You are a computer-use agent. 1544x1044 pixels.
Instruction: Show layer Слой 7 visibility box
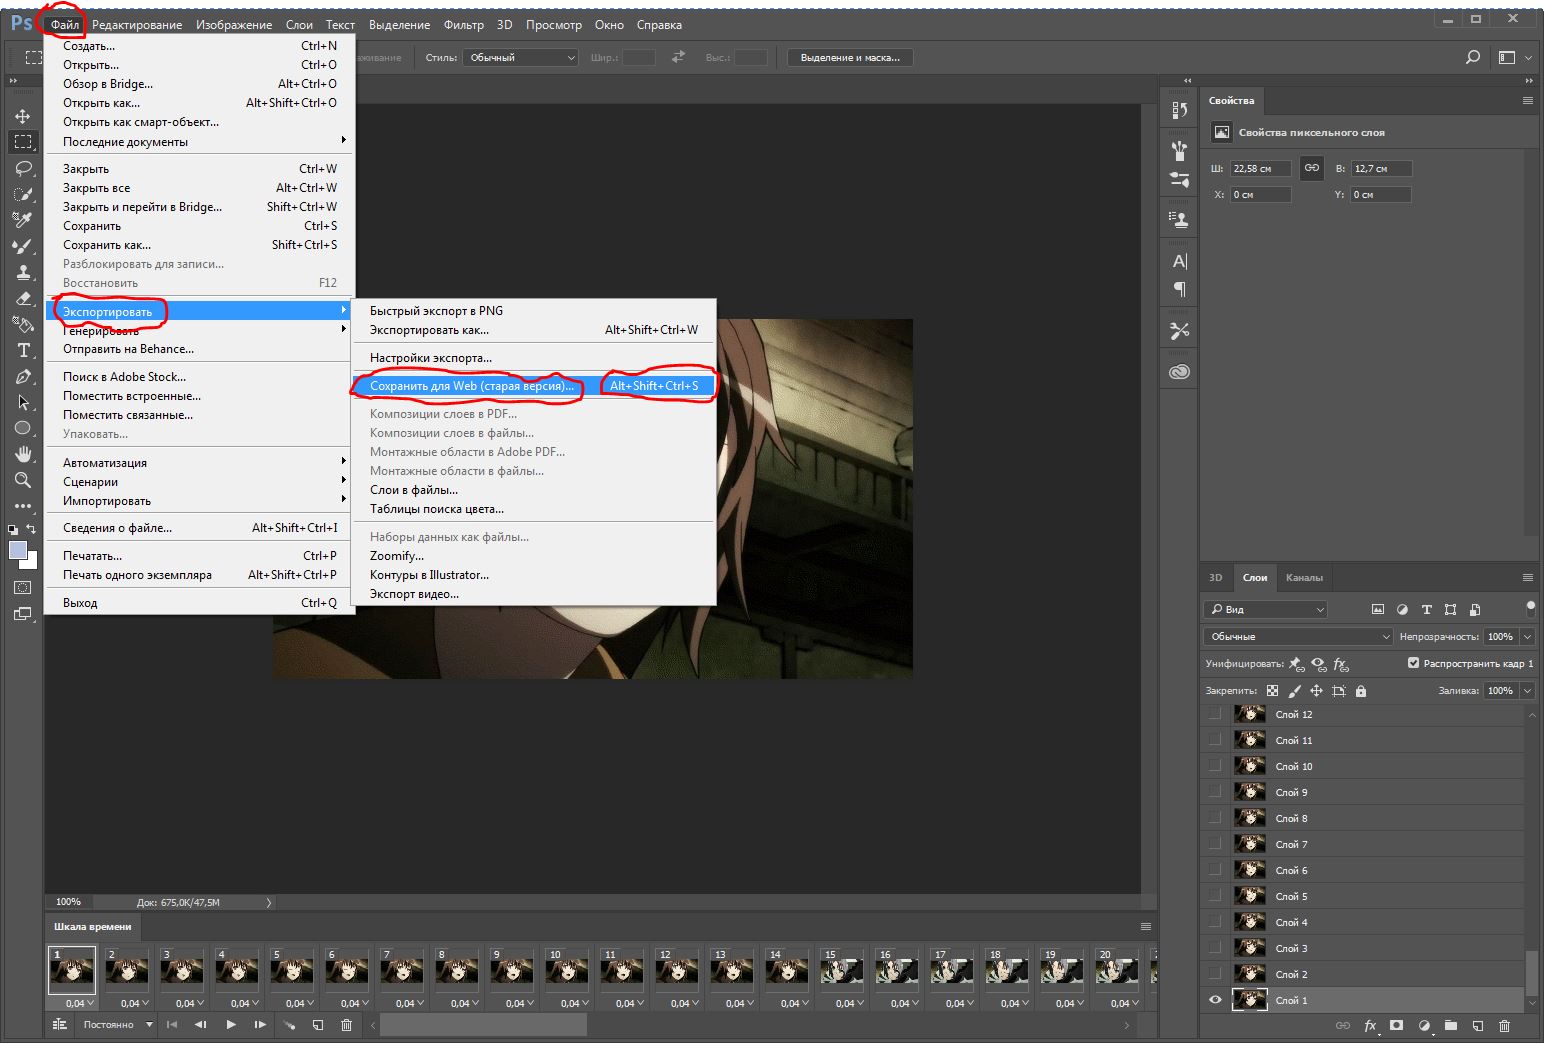pyautogui.click(x=1215, y=844)
